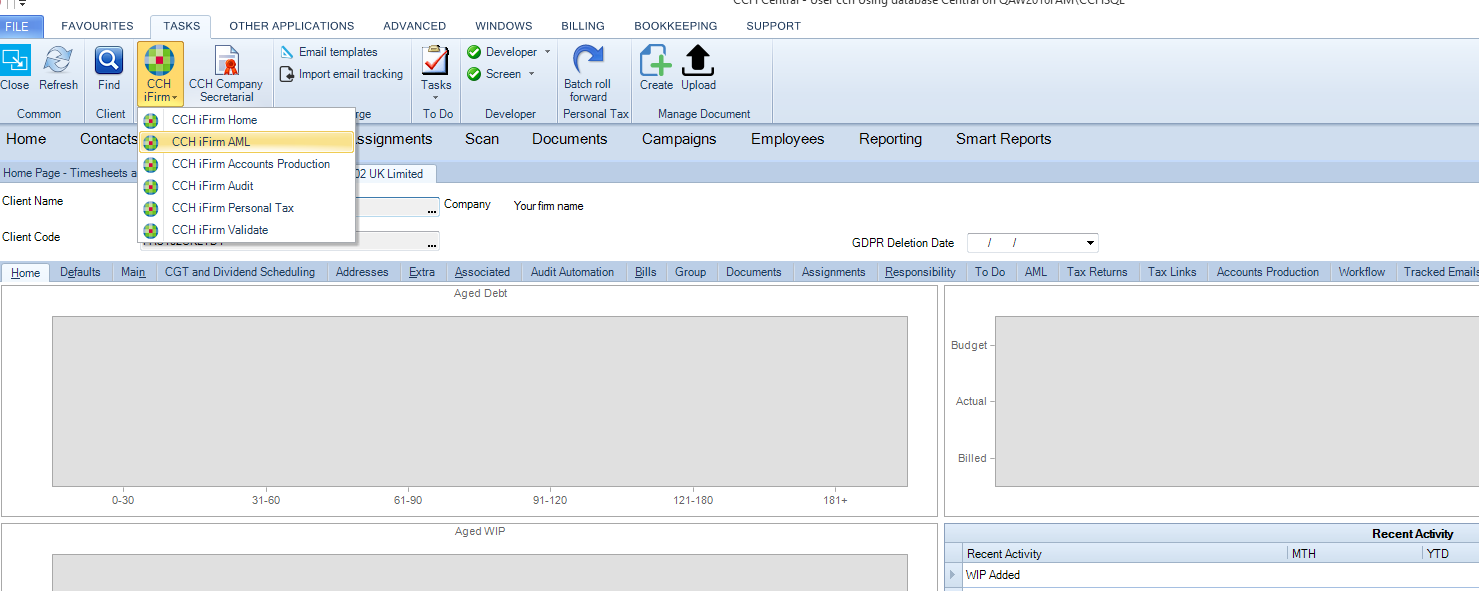The width and height of the screenshot is (1479, 591).
Task: Open Quick Access Toolbar customize arrow
Action: pos(22,4)
